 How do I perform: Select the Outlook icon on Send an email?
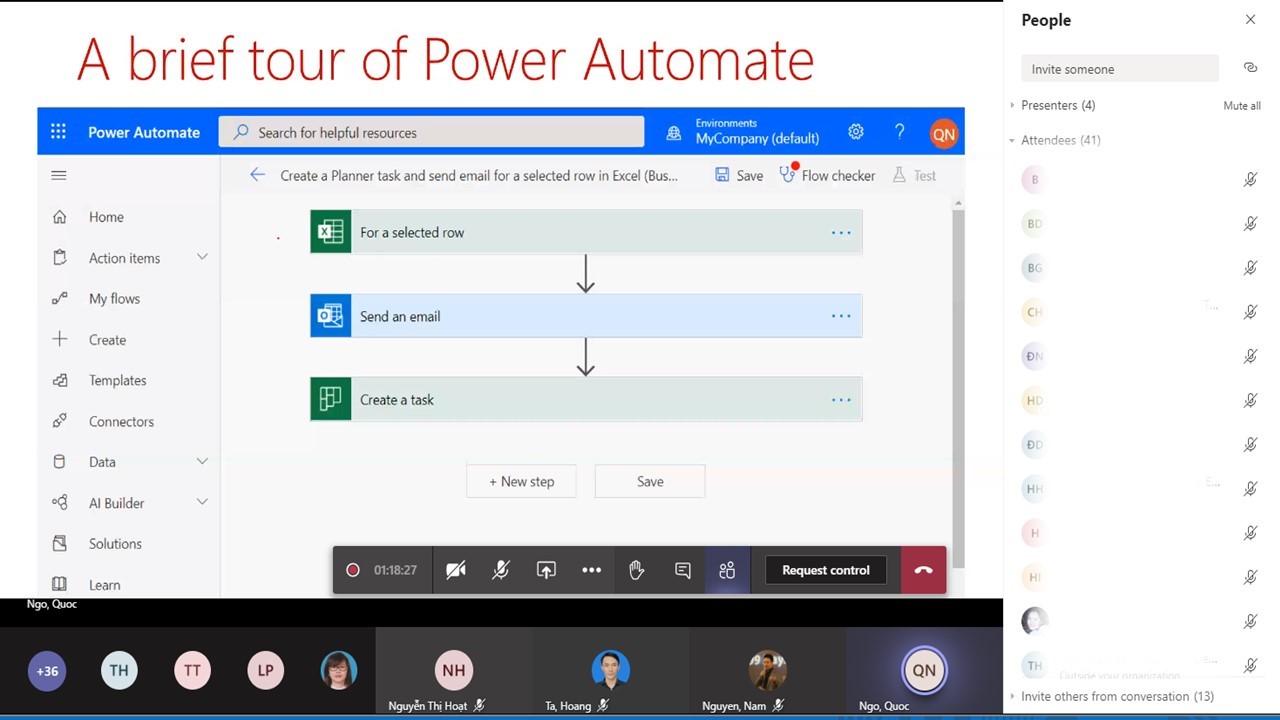pos(331,316)
